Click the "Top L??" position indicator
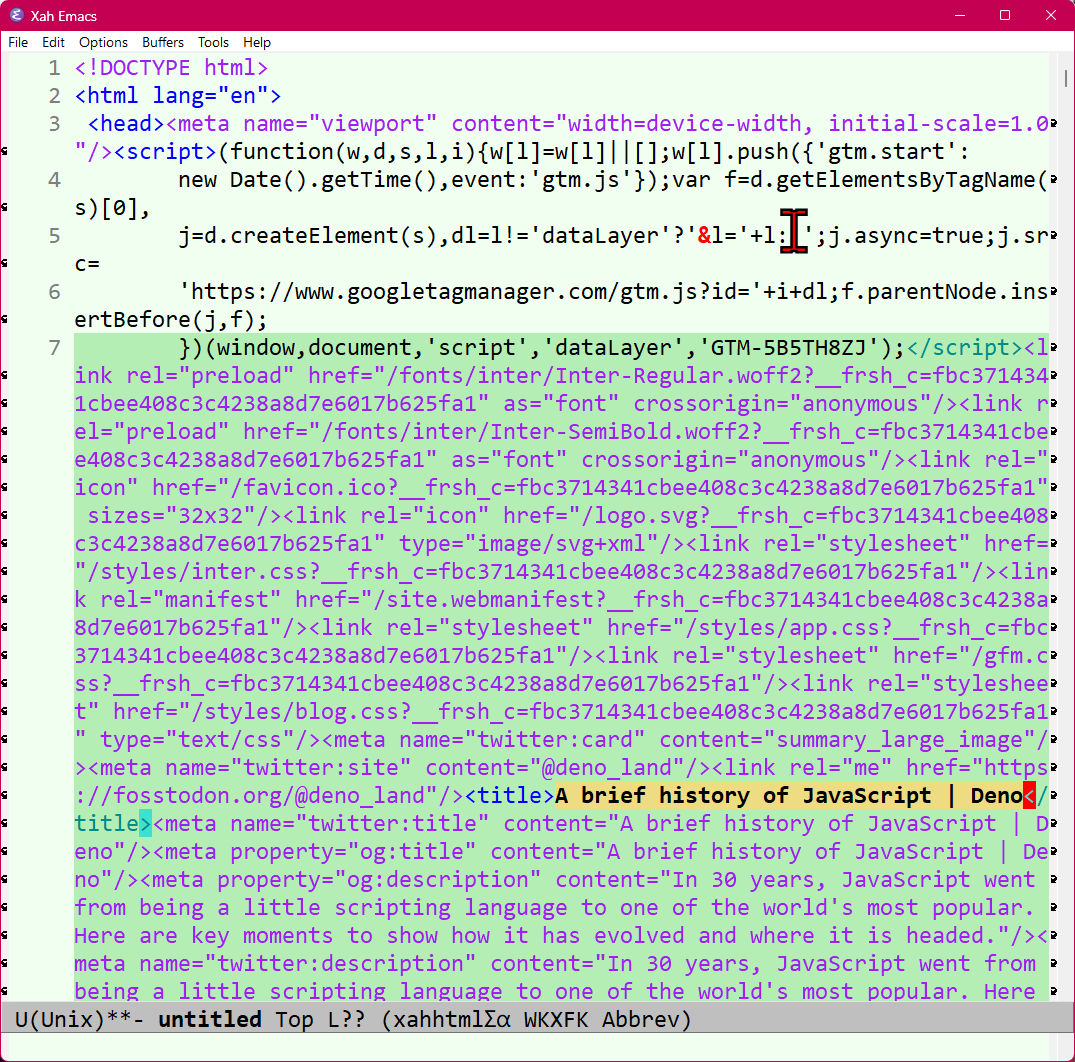The image size is (1075, 1062). click(320, 1019)
